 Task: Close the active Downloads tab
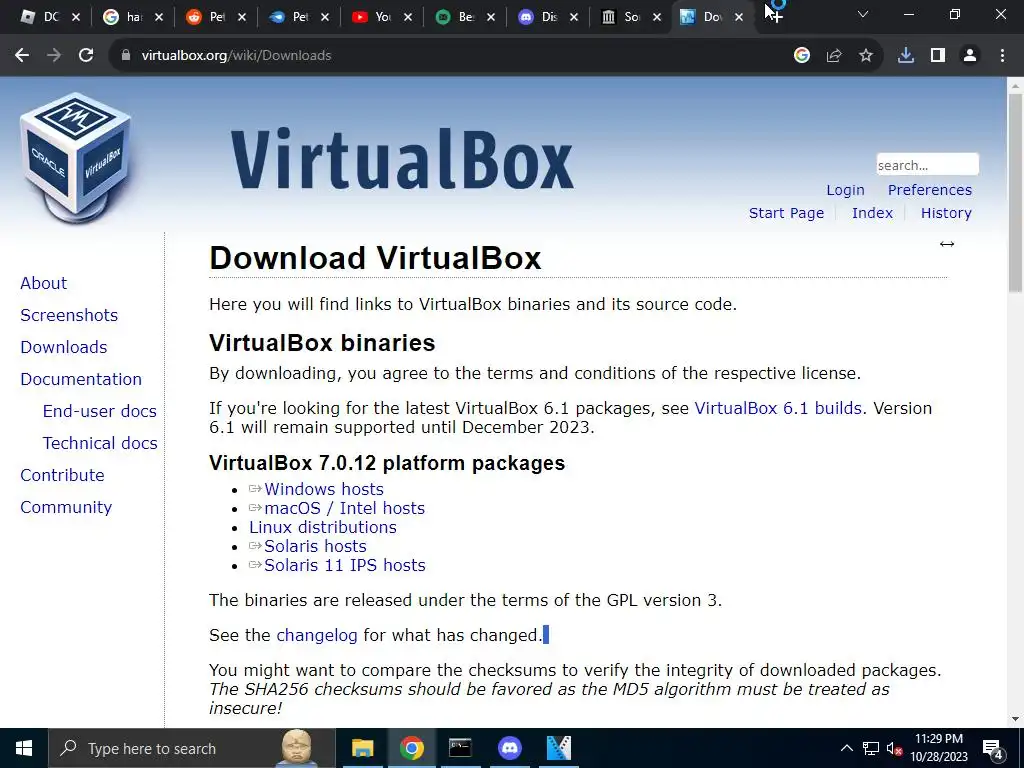739,17
